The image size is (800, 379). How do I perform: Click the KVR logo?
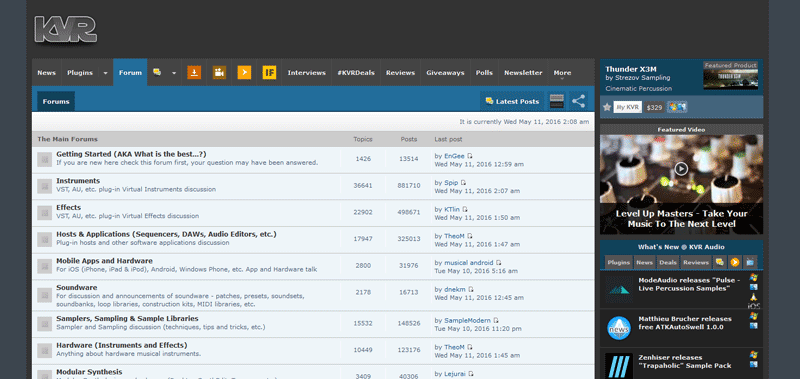click(x=65, y=29)
